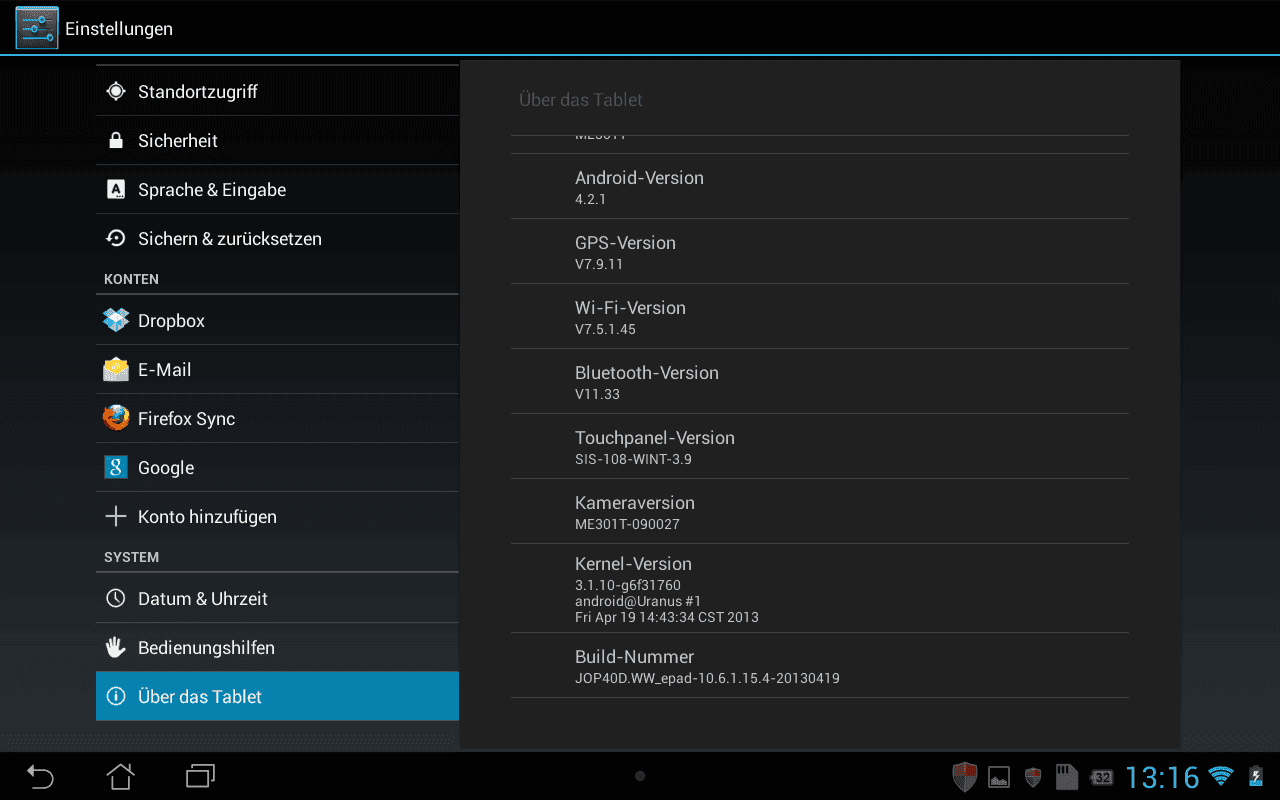1280x800 pixels.
Task: Tap the Sichern & zurücksetzen restore icon
Action: click(116, 238)
